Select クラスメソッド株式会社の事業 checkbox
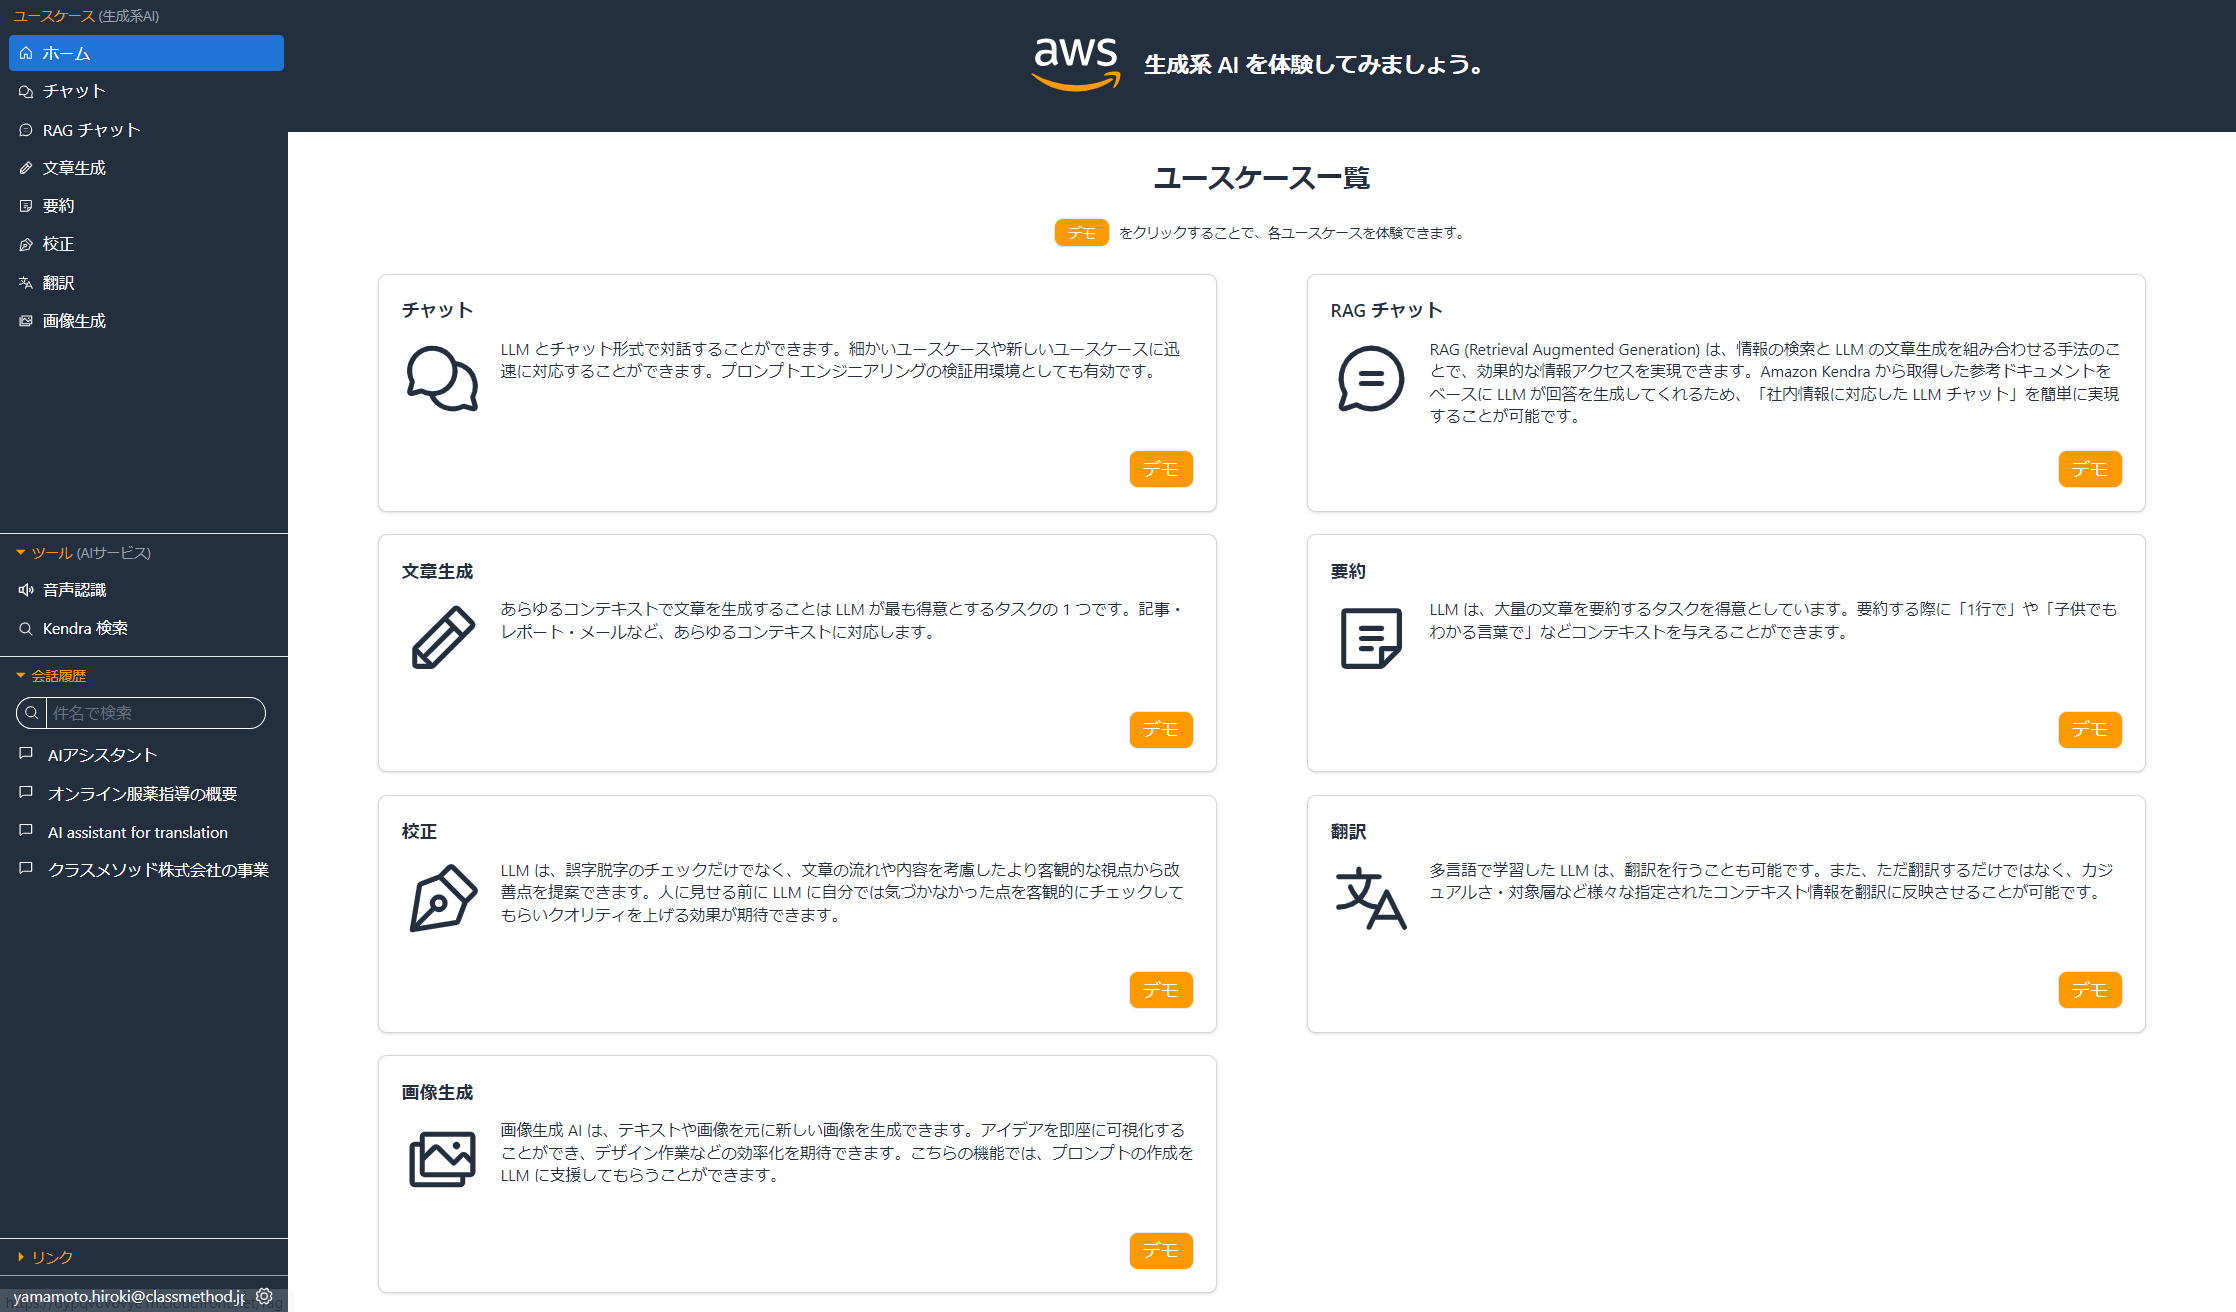The width and height of the screenshot is (2236, 1312). [25, 870]
